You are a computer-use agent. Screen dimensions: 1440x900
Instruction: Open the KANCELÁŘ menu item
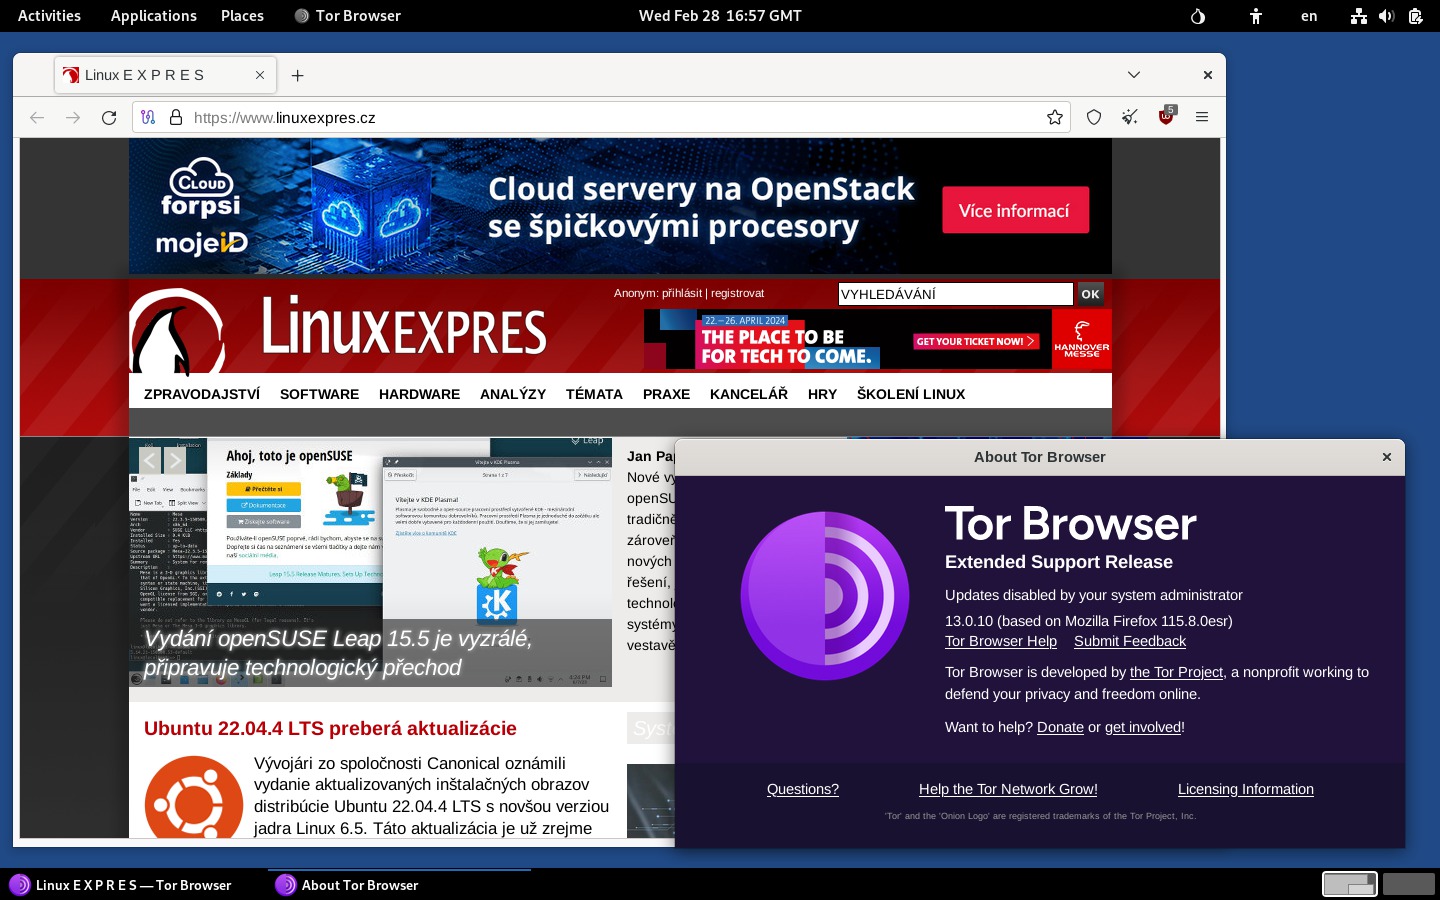(749, 394)
